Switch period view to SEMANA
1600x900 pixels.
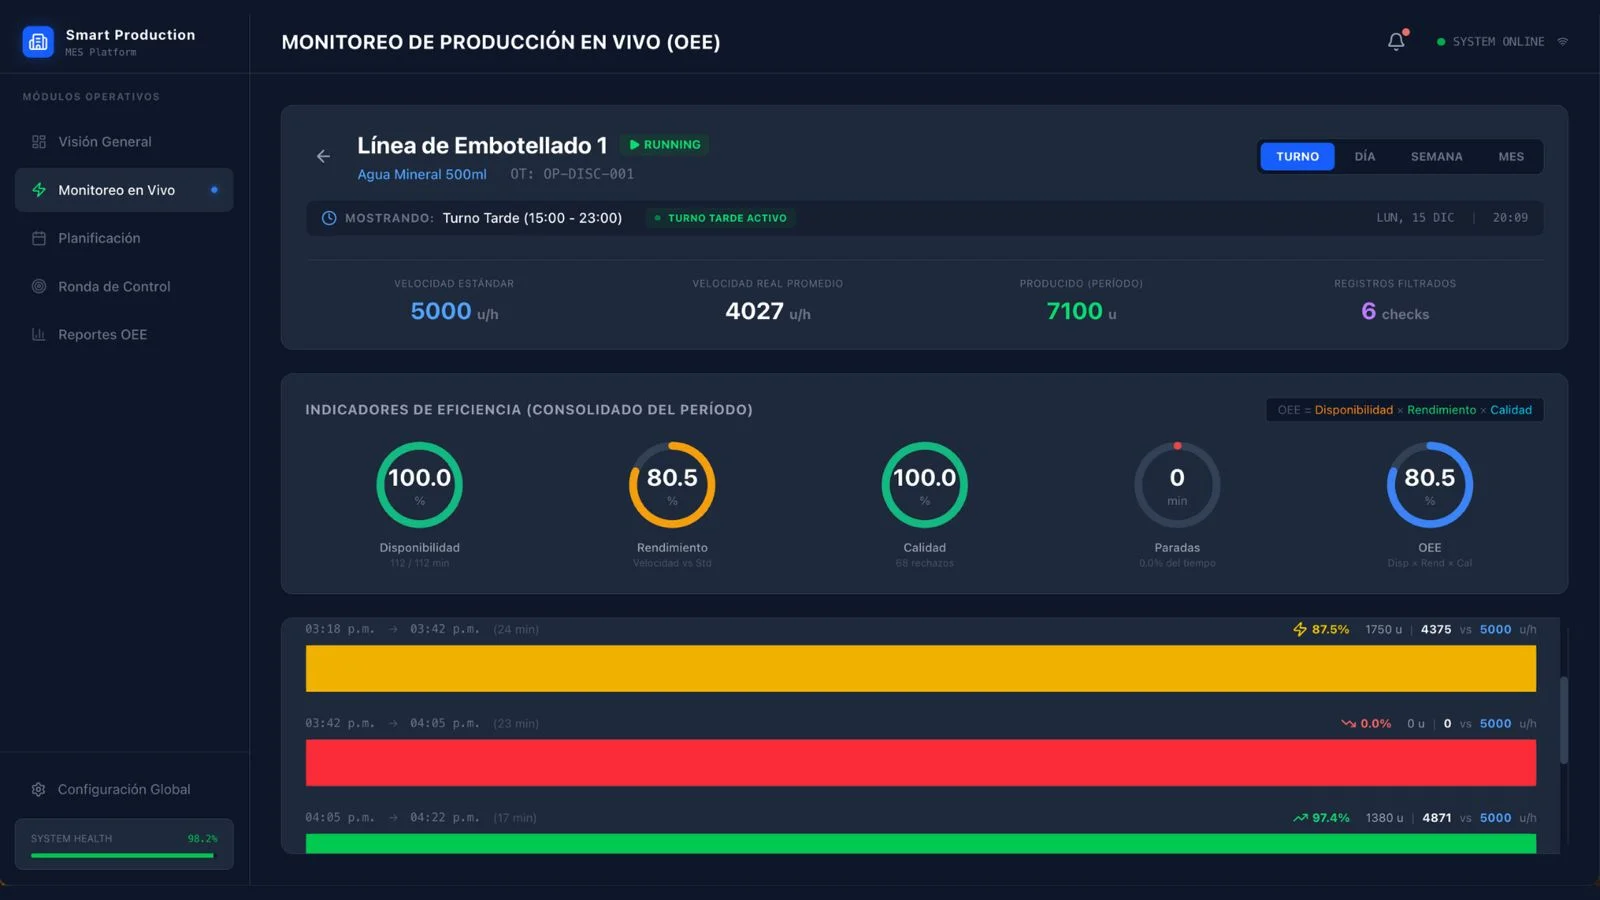(1436, 157)
